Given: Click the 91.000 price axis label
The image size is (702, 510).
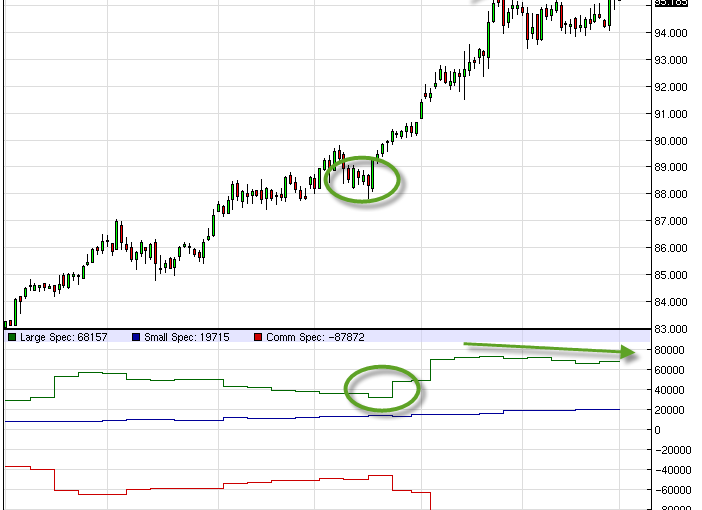Looking at the screenshot, I should click(x=671, y=114).
